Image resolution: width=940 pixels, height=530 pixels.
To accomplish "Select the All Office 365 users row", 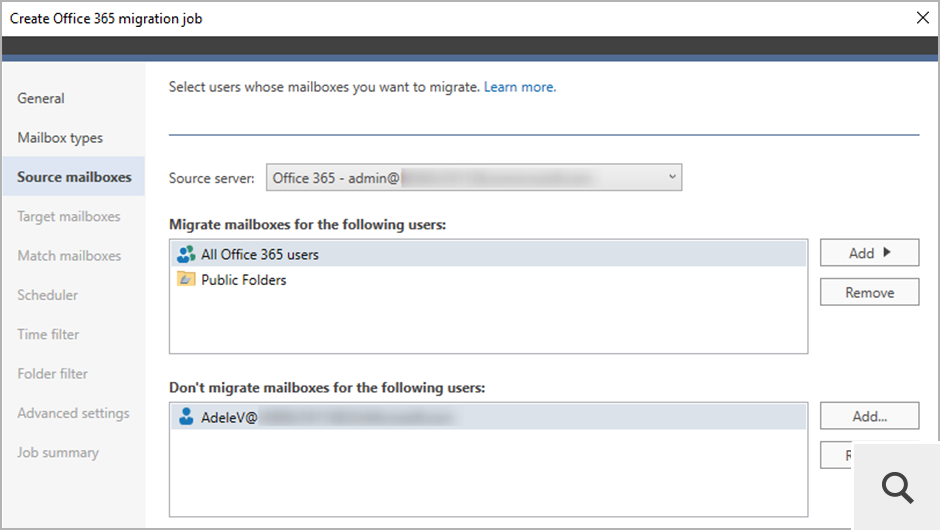I will click(489, 254).
